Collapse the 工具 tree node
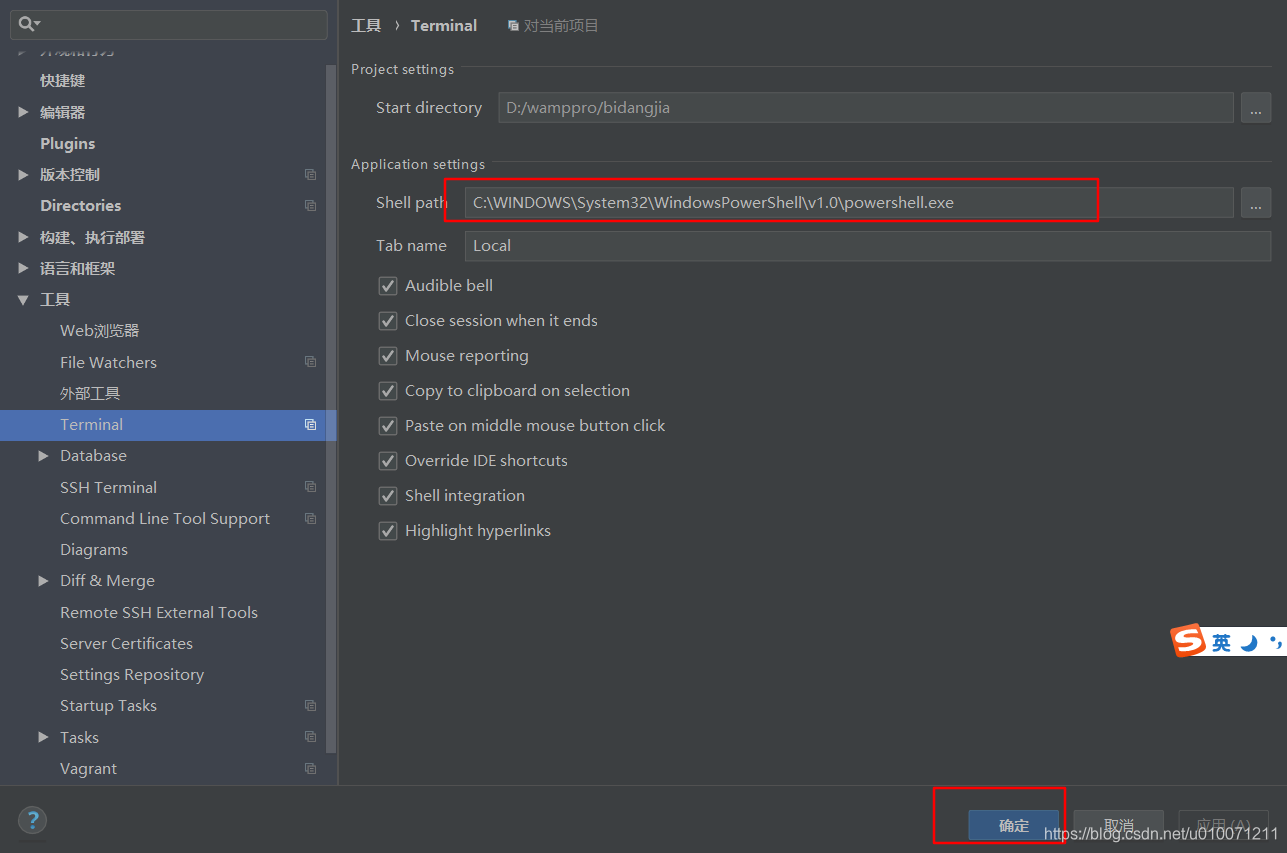1287x853 pixels. [23, 299]
